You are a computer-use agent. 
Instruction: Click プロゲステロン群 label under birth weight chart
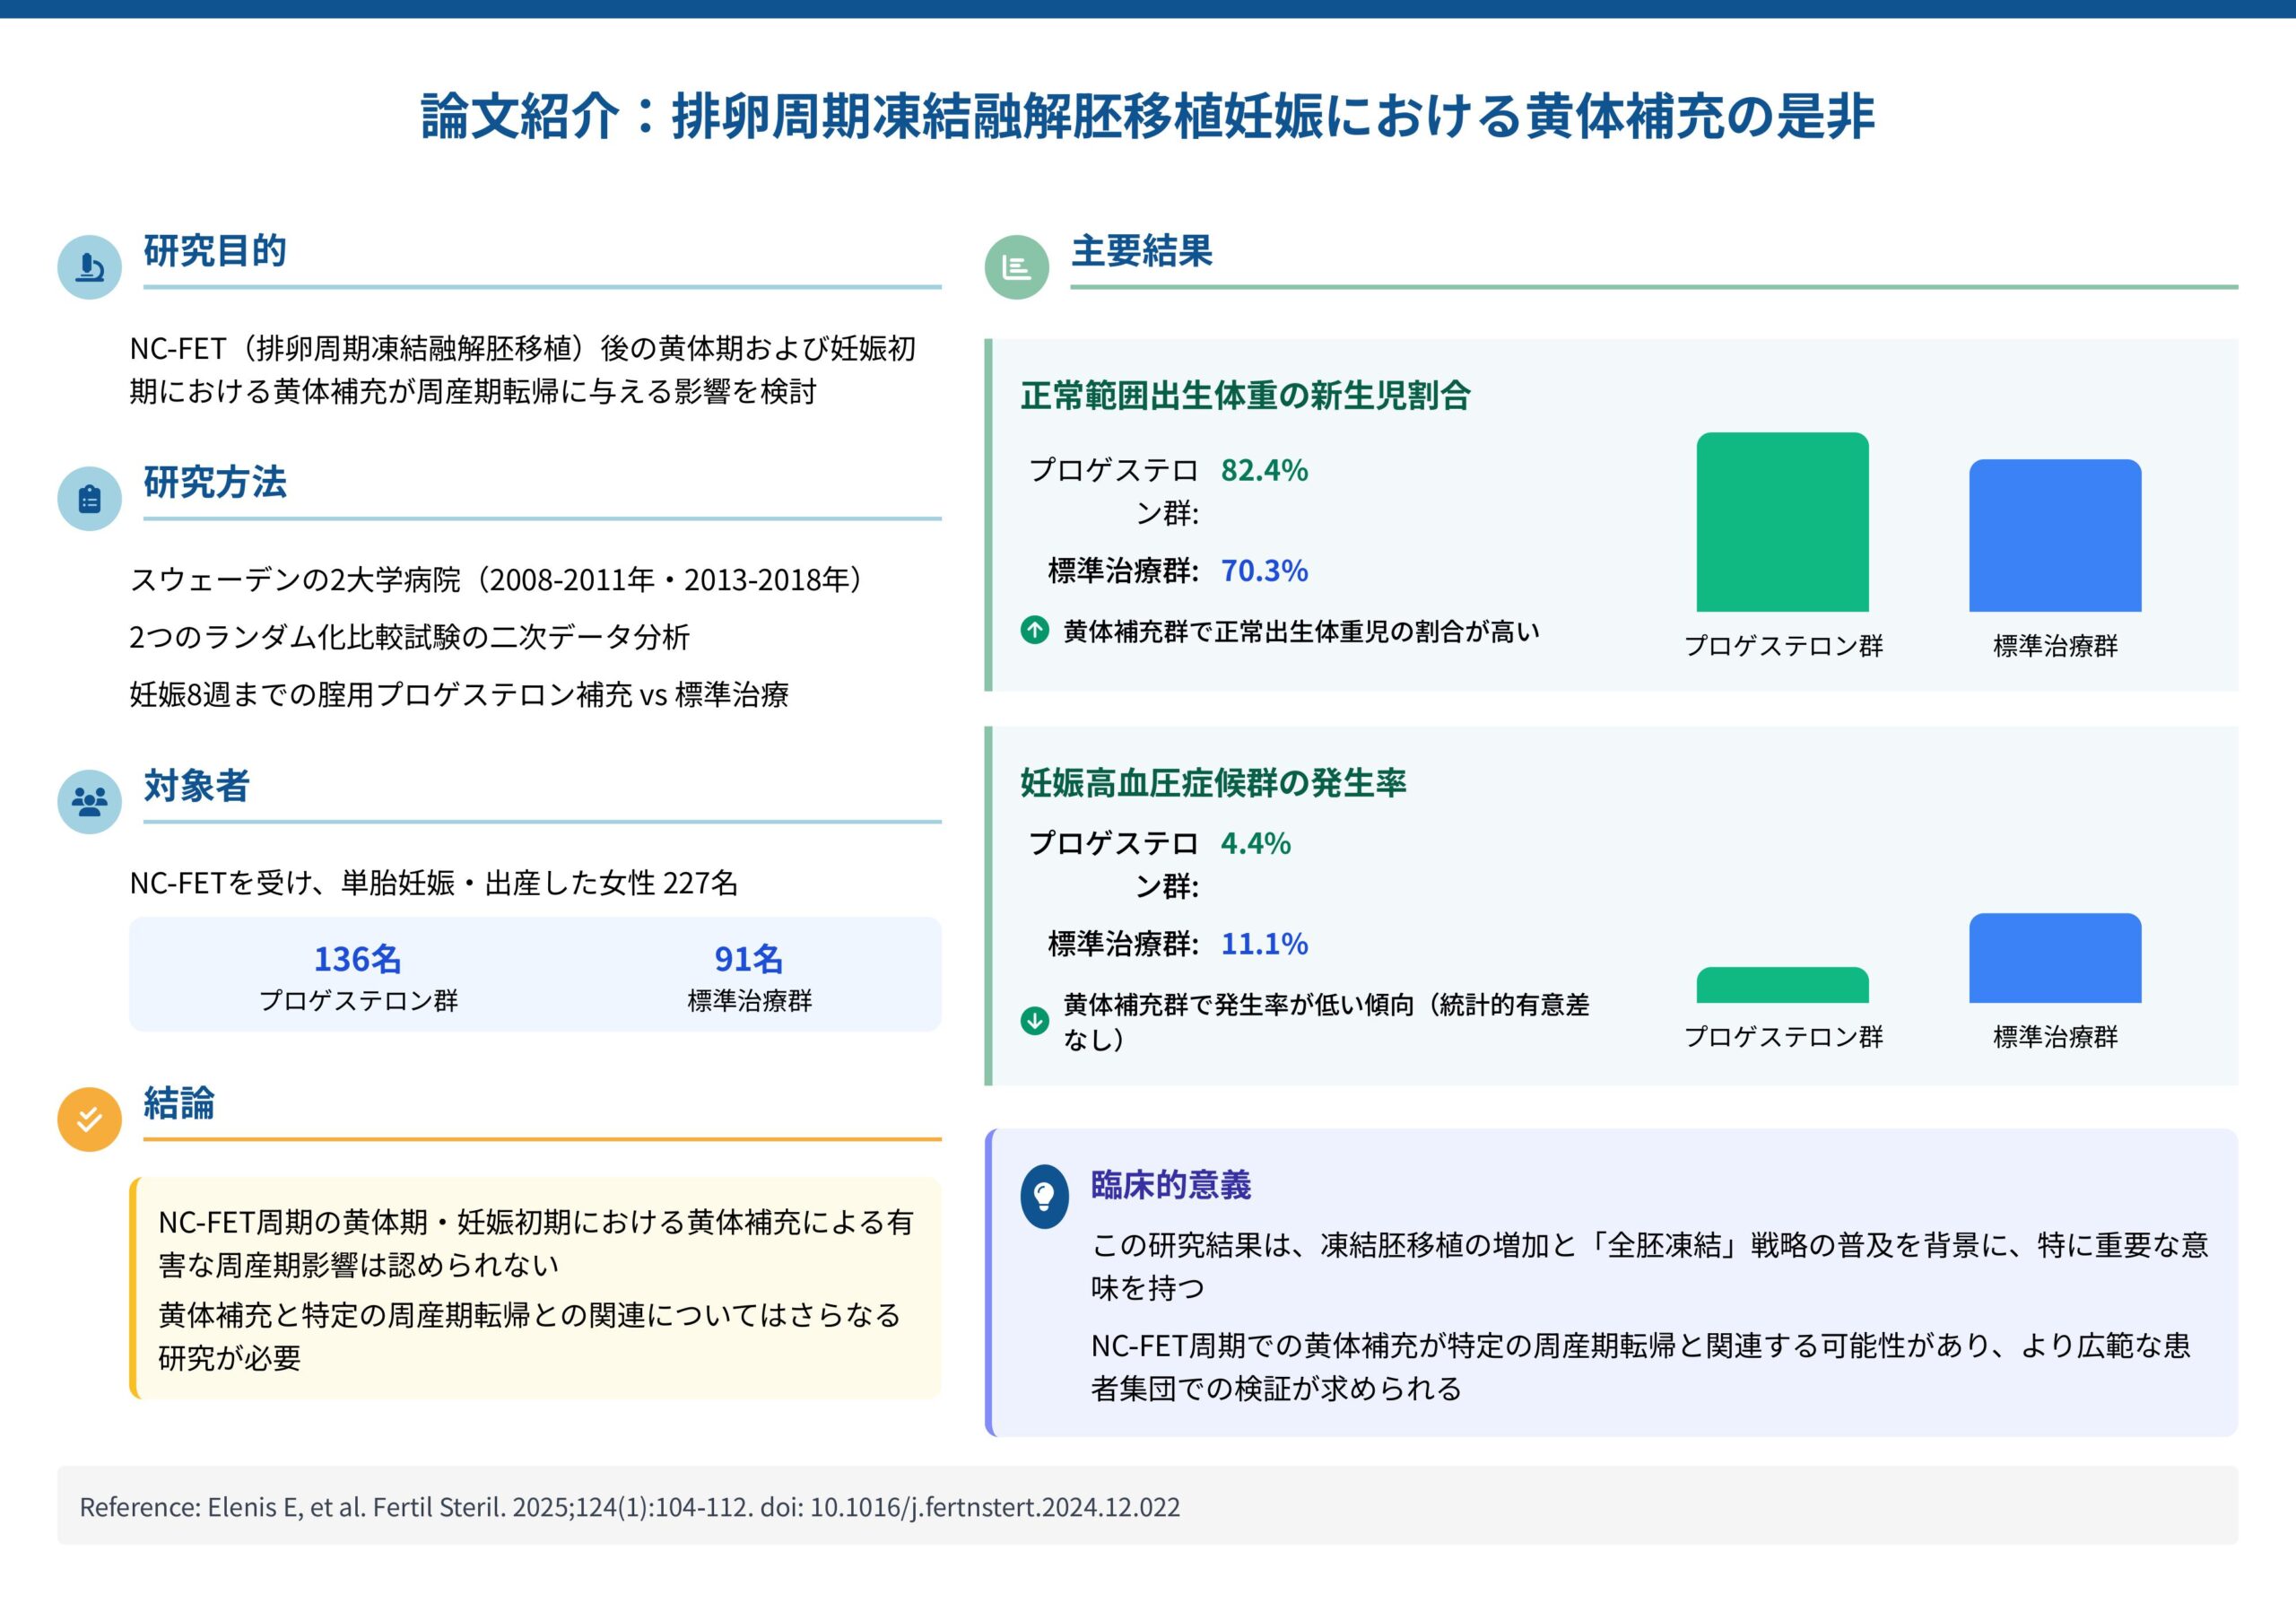pyautogui.click(x=1783, y=646)
